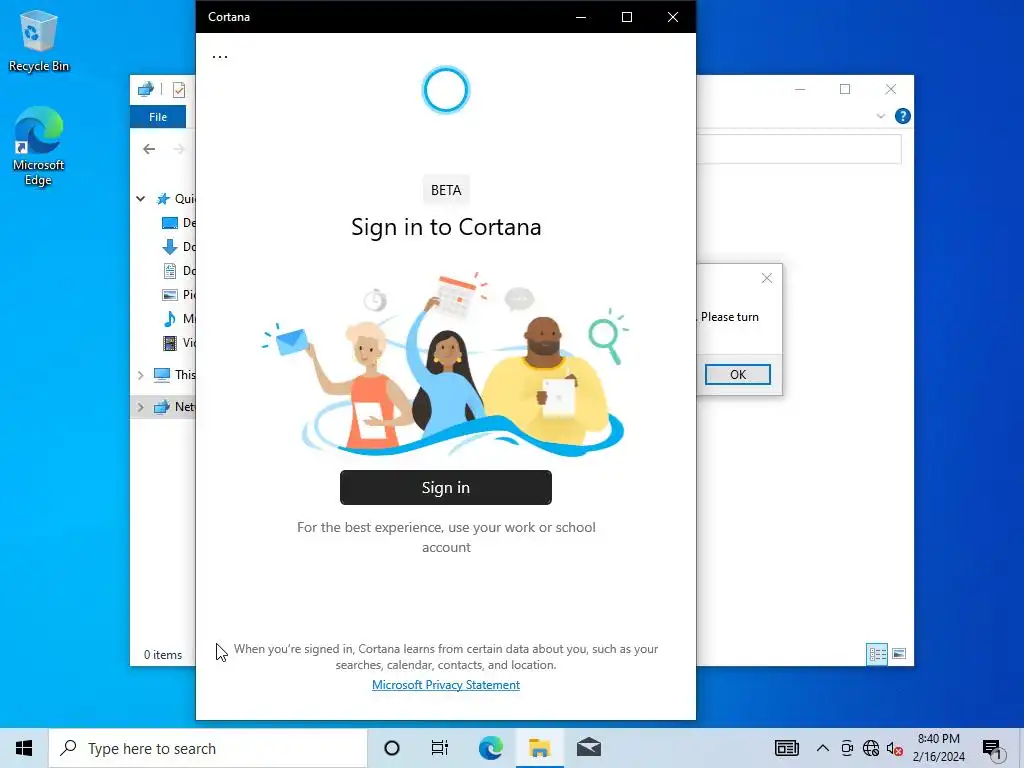Select the Desktop item in Quick access
The width and height of the screenshot is (1024, 768).
click(178, 223)
